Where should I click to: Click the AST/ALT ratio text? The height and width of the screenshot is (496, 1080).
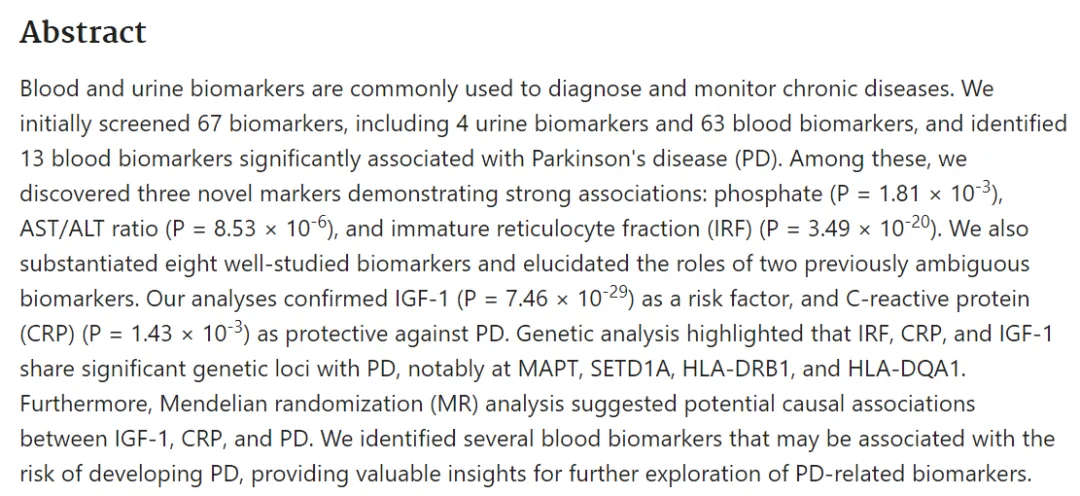(x=88, y=229)
